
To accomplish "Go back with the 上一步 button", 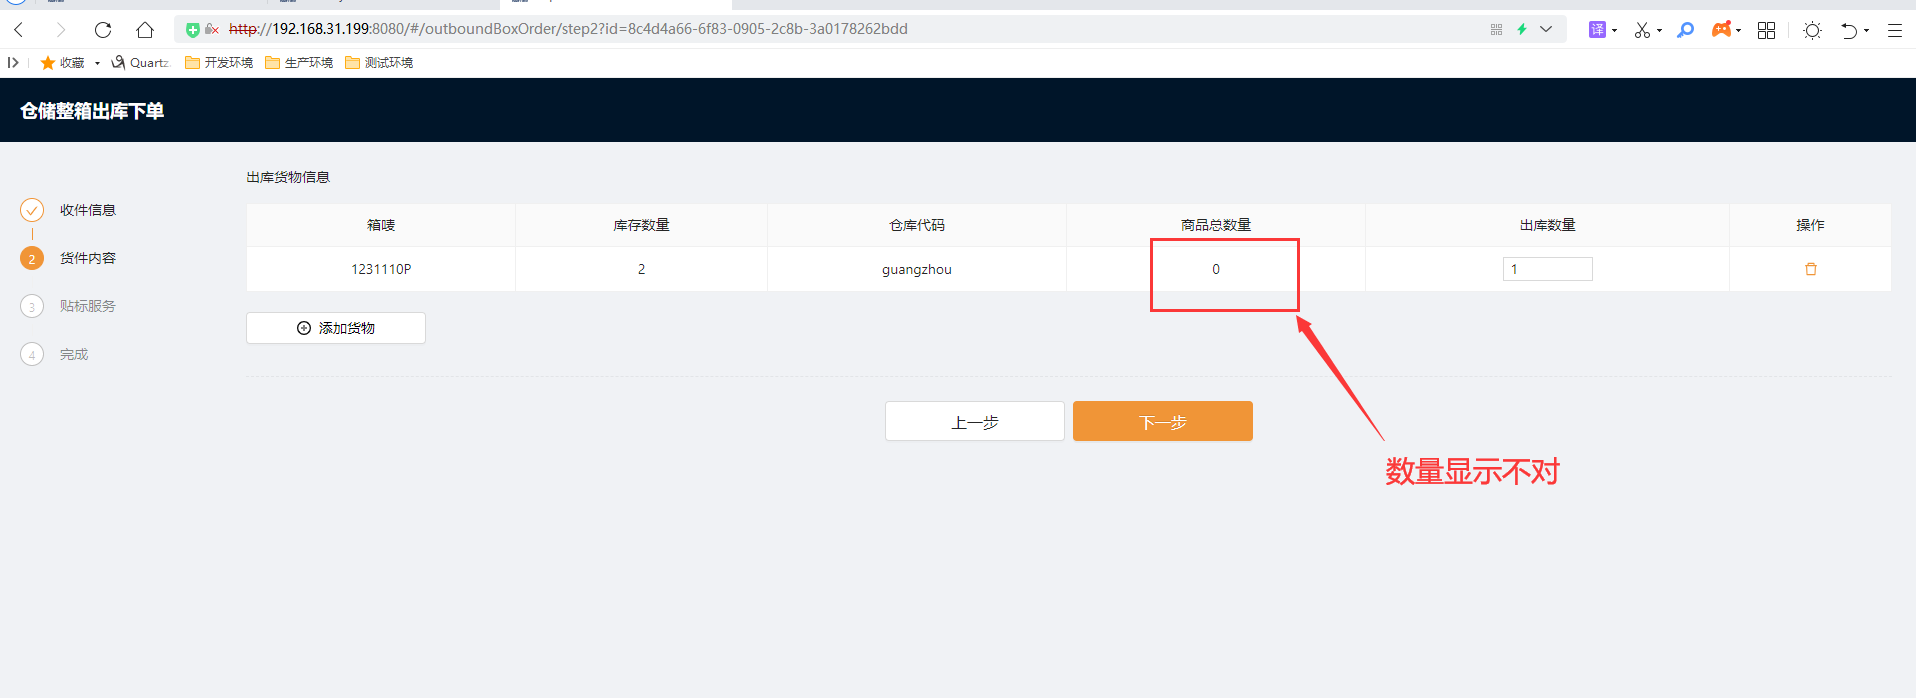I will [974, 421].
